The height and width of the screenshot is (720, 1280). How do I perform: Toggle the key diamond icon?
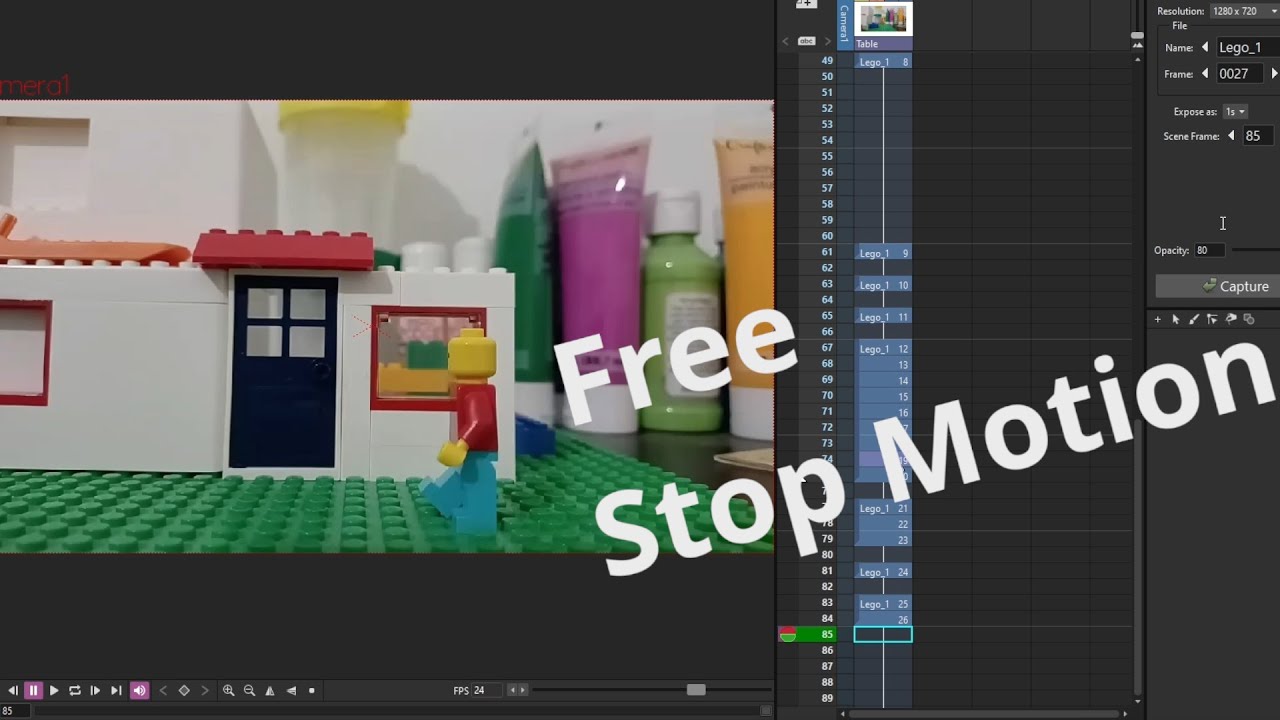[x=184, y=690]
